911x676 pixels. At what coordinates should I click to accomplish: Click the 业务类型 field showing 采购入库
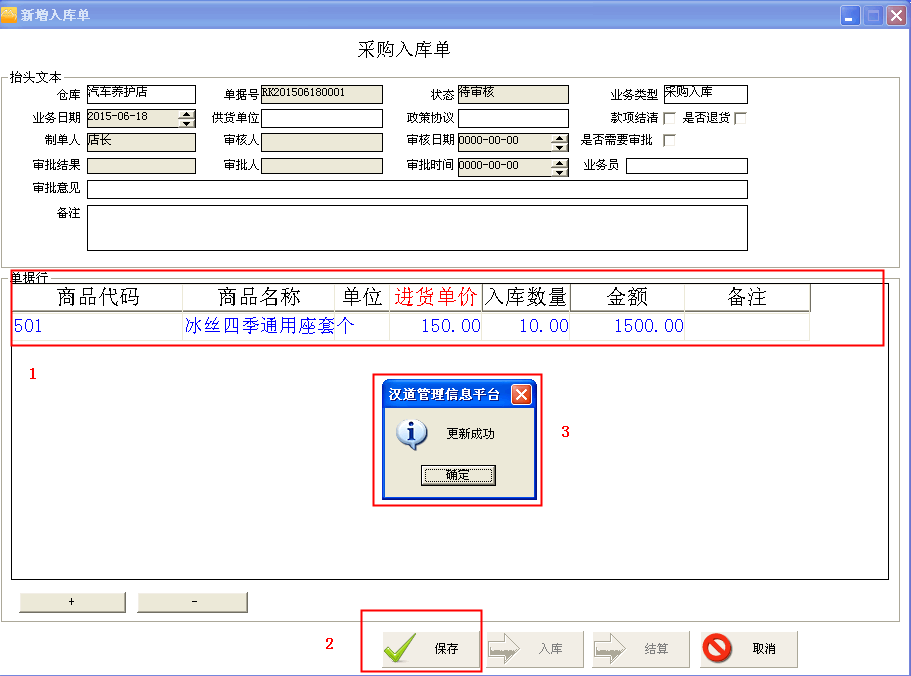point(705,94)
